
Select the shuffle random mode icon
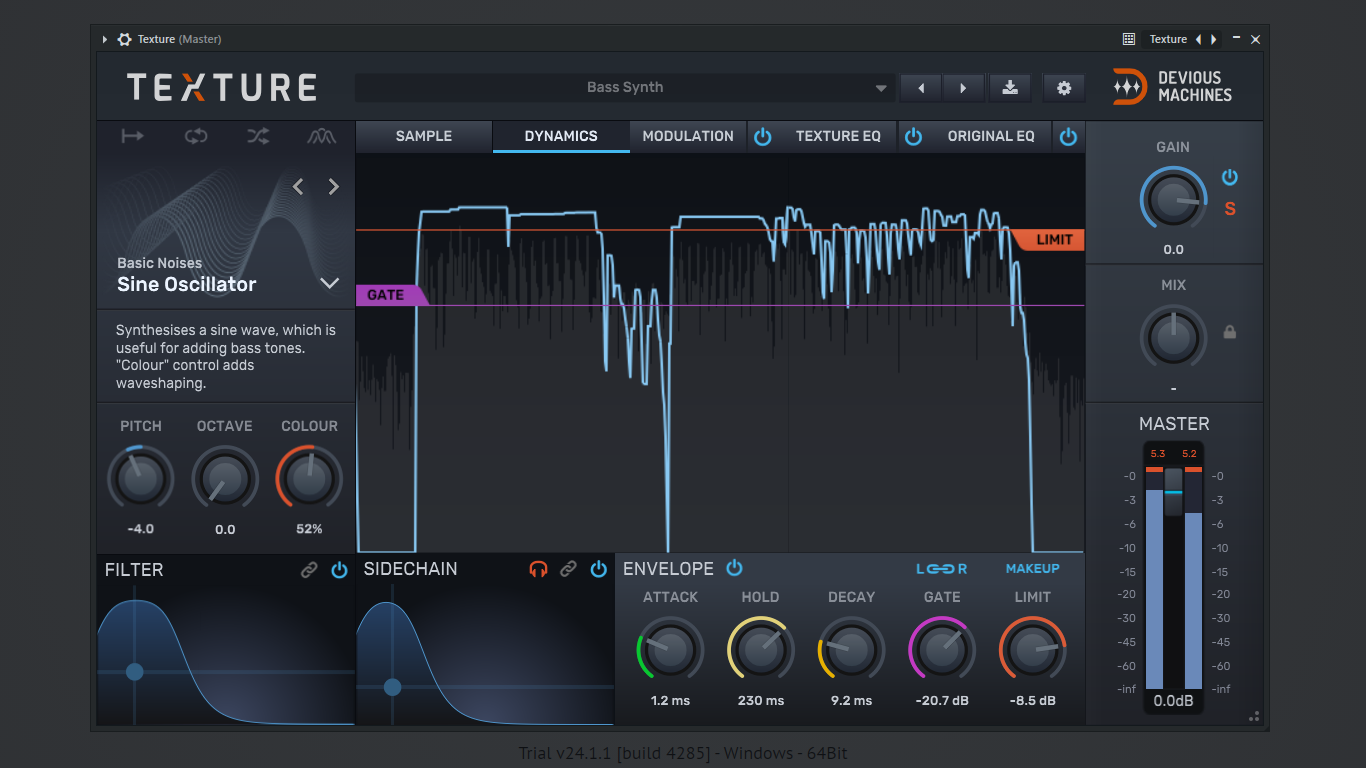point(258,136)
